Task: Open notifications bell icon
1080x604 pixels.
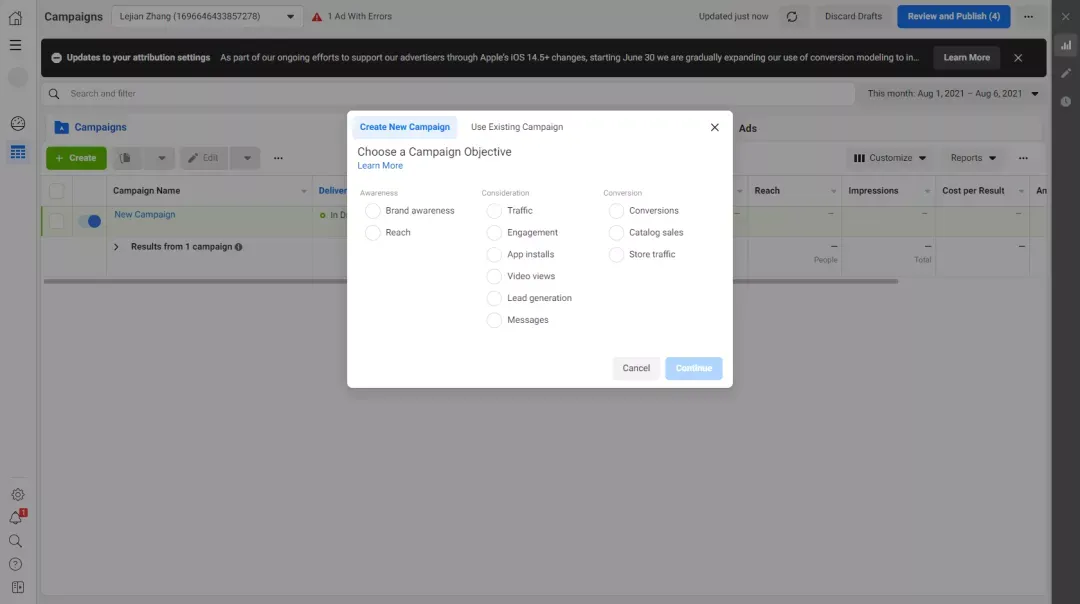Action: pos(16,518)
